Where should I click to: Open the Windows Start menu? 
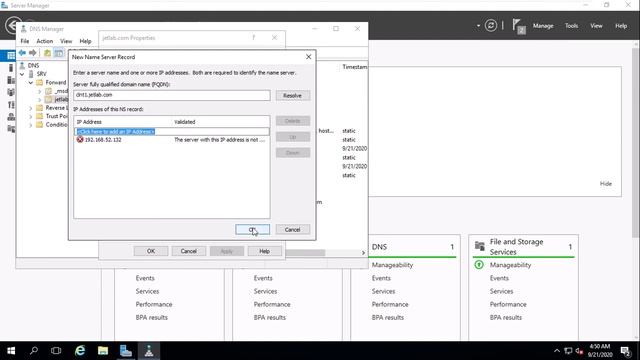(x=11, y=351)
